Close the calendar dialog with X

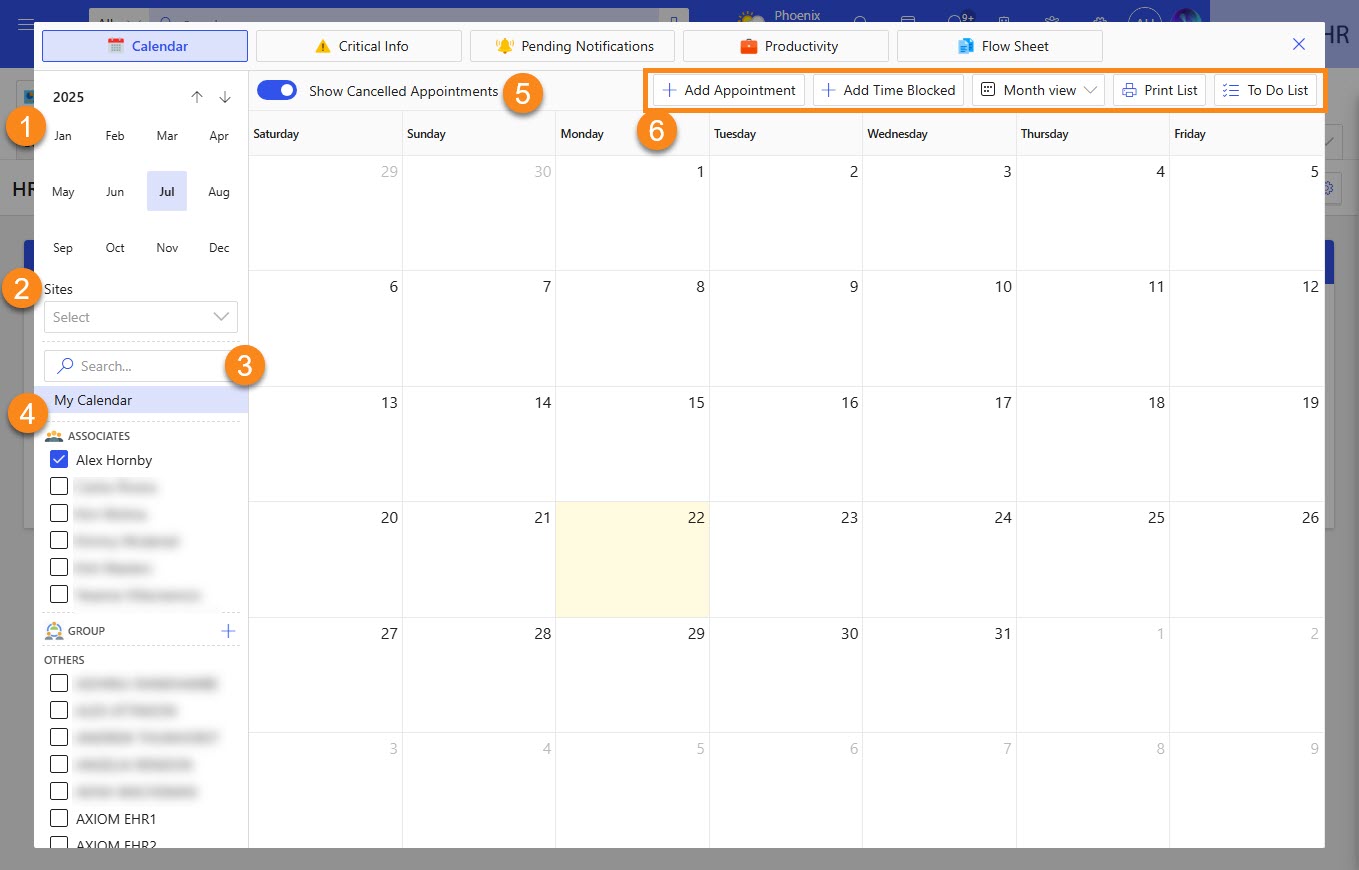pos(1299,44)
